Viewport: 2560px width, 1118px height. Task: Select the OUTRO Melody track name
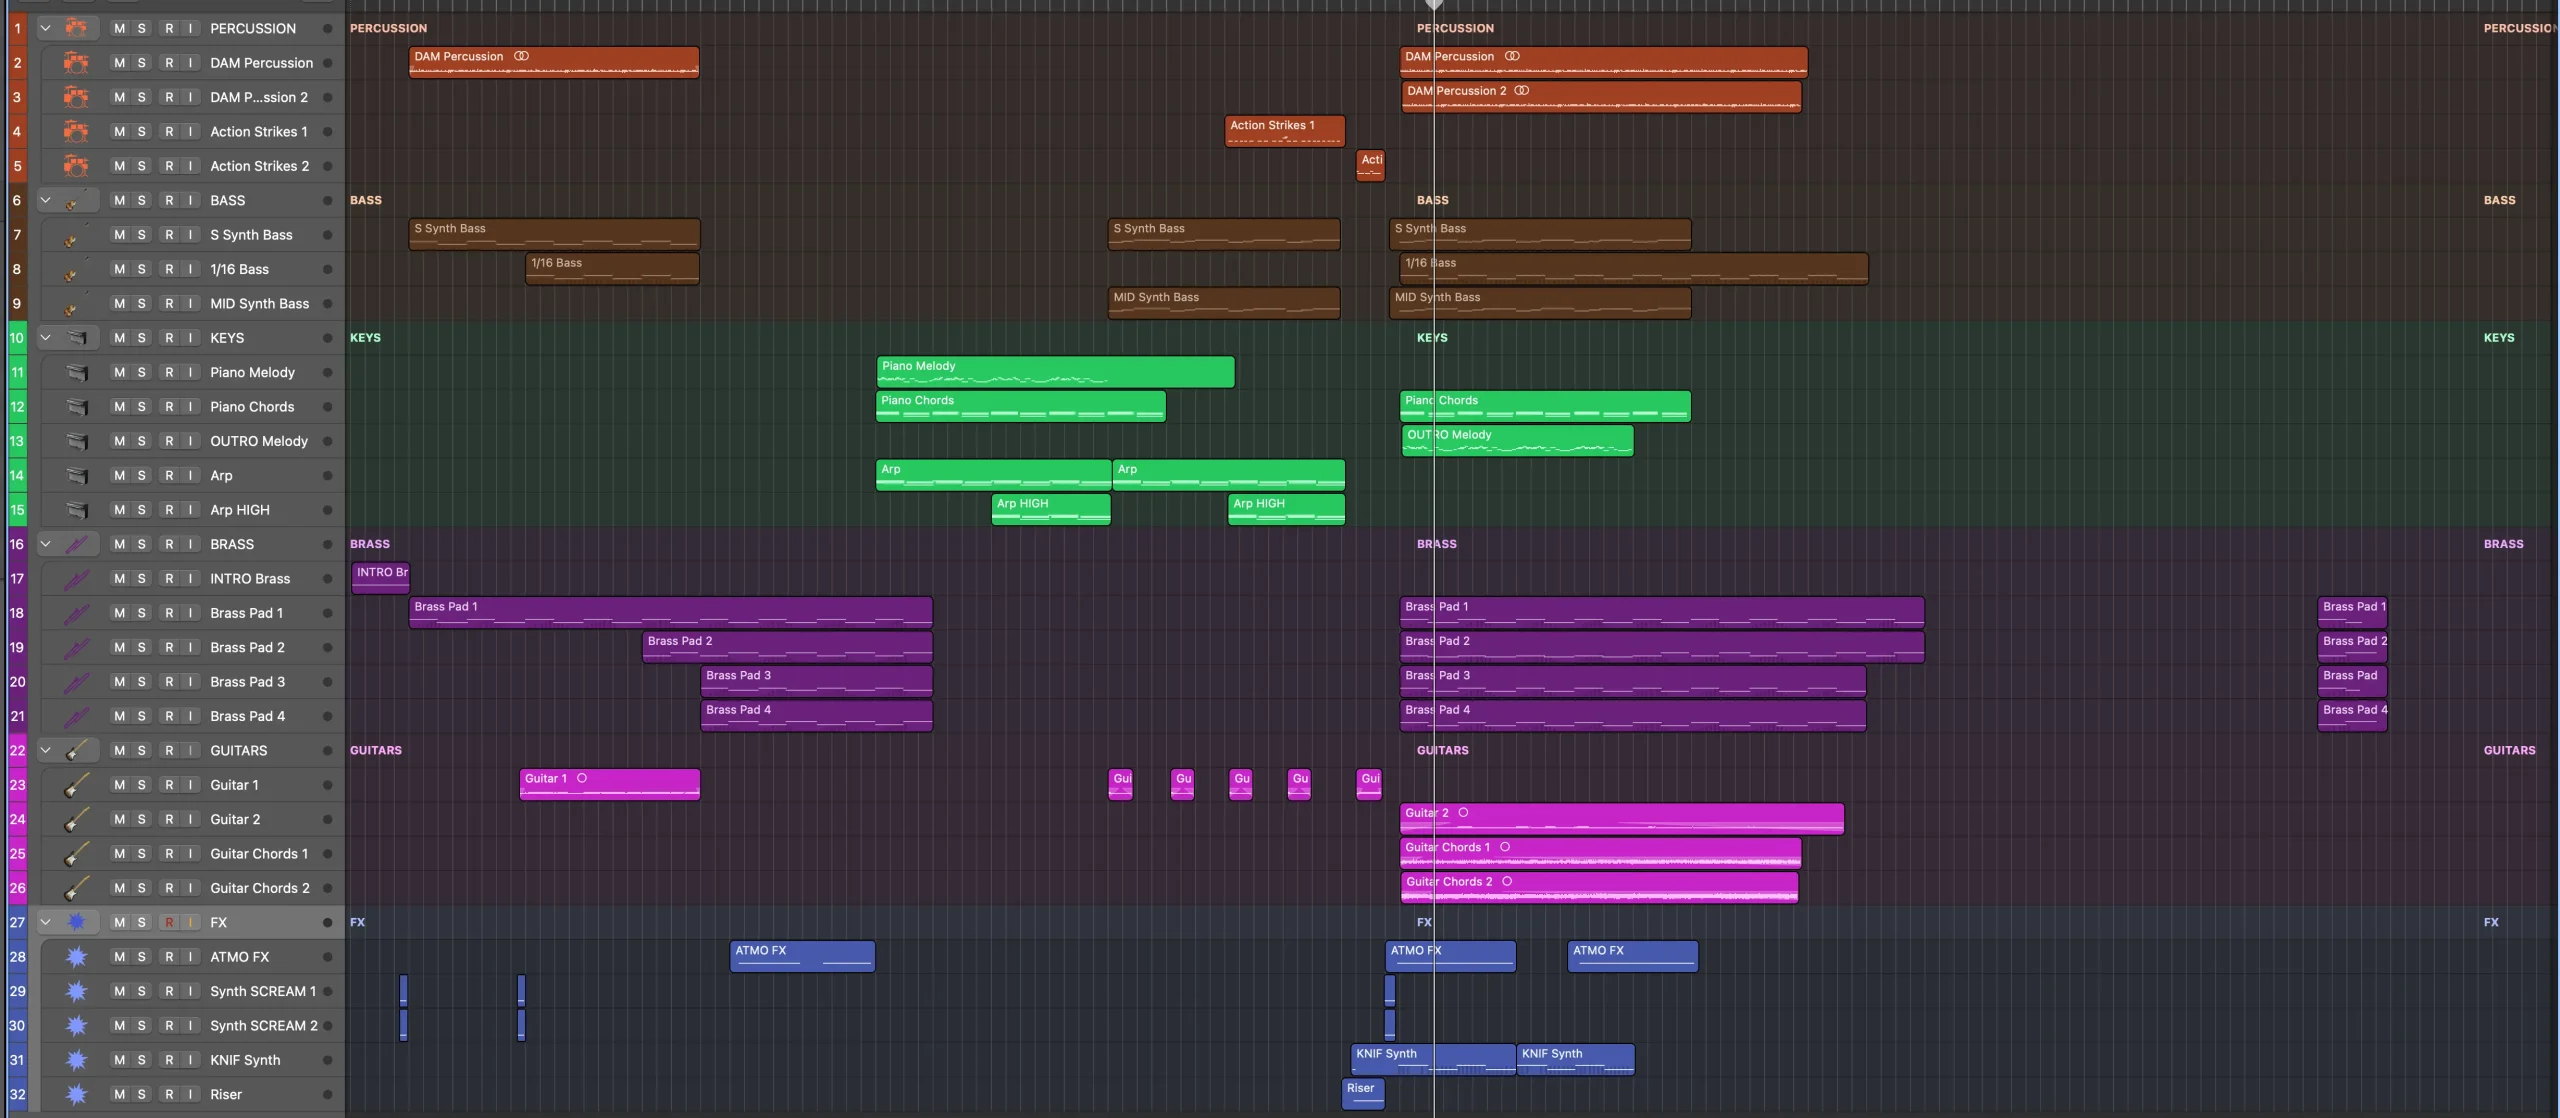pos(259,441)
